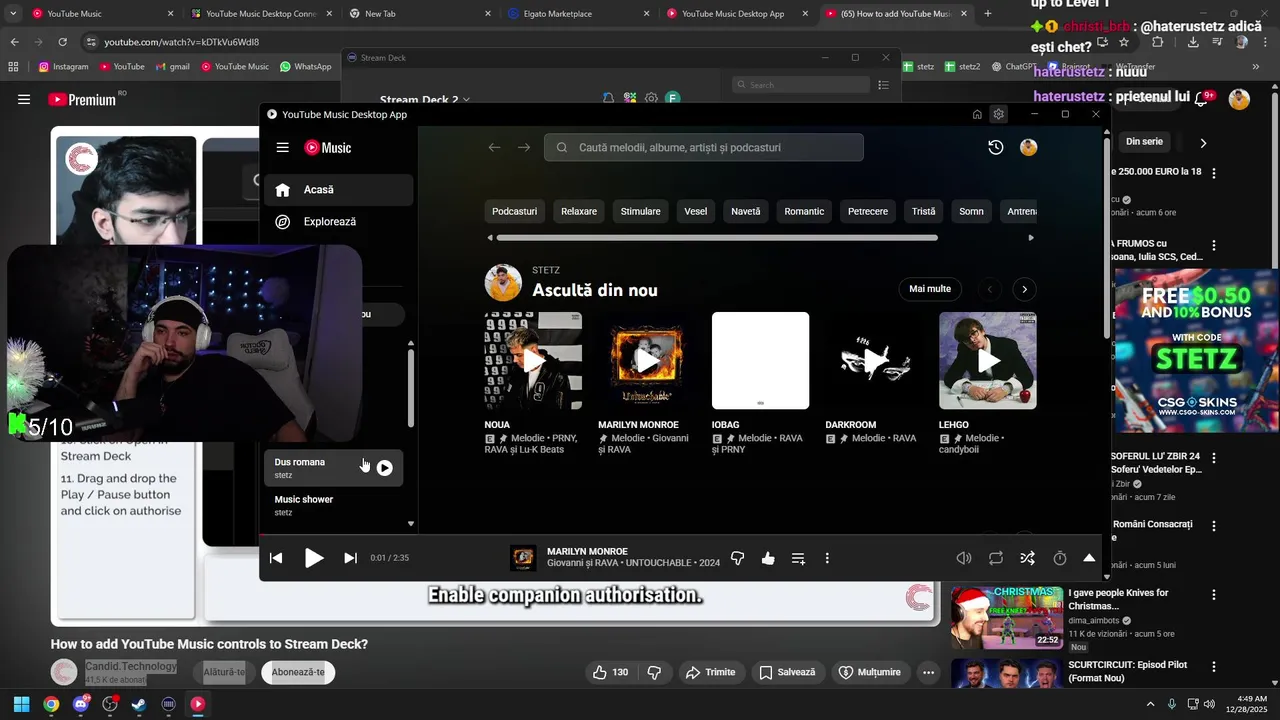This screenshot has height=720, width=1280.
Task: Open the Instagram bookmark
Action: pos(64,67)
